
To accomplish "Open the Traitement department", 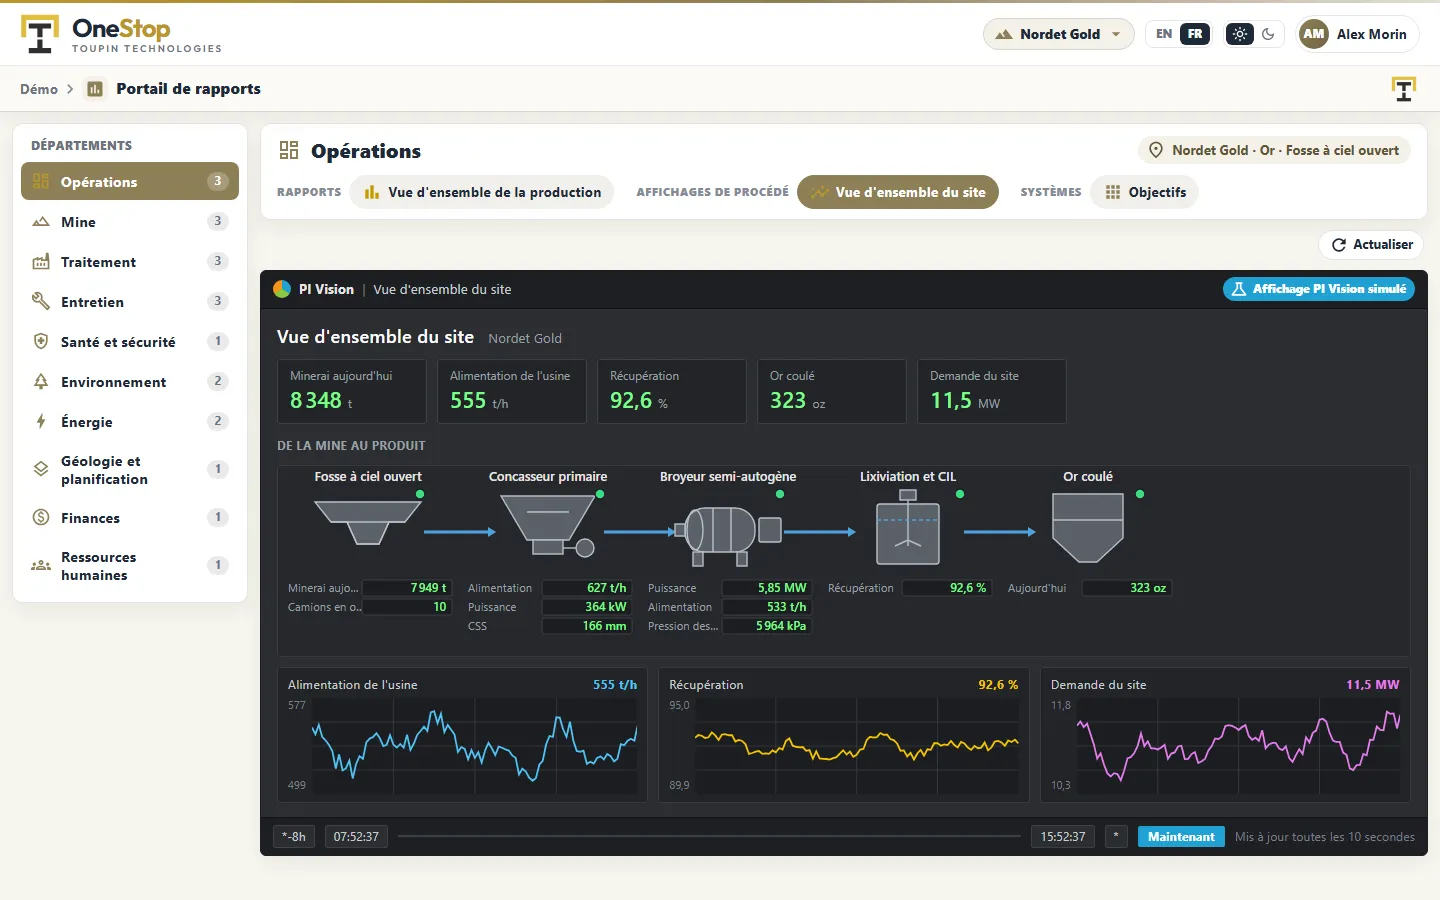I will 130,261.
